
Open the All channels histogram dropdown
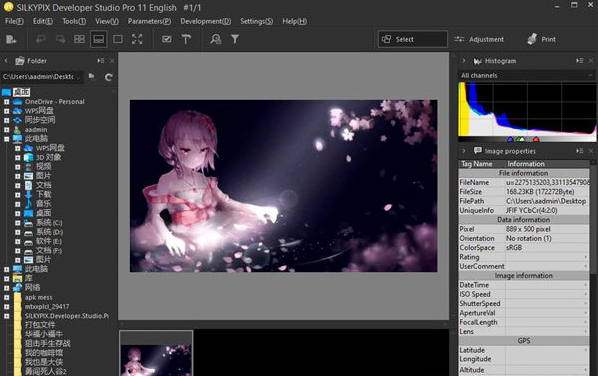click(527, 76)
